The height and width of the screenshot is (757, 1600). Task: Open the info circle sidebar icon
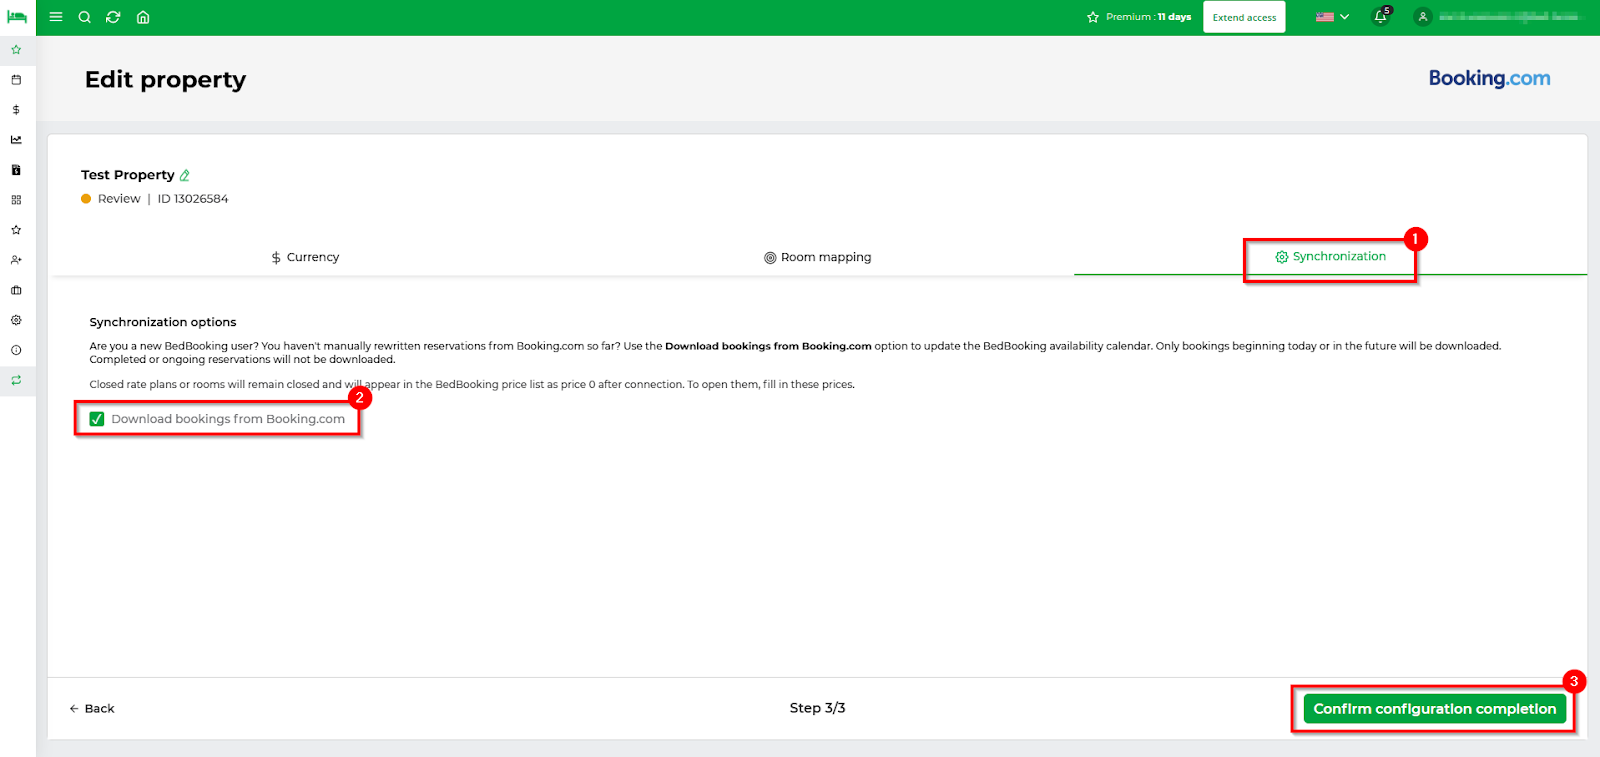click(16, 350)
